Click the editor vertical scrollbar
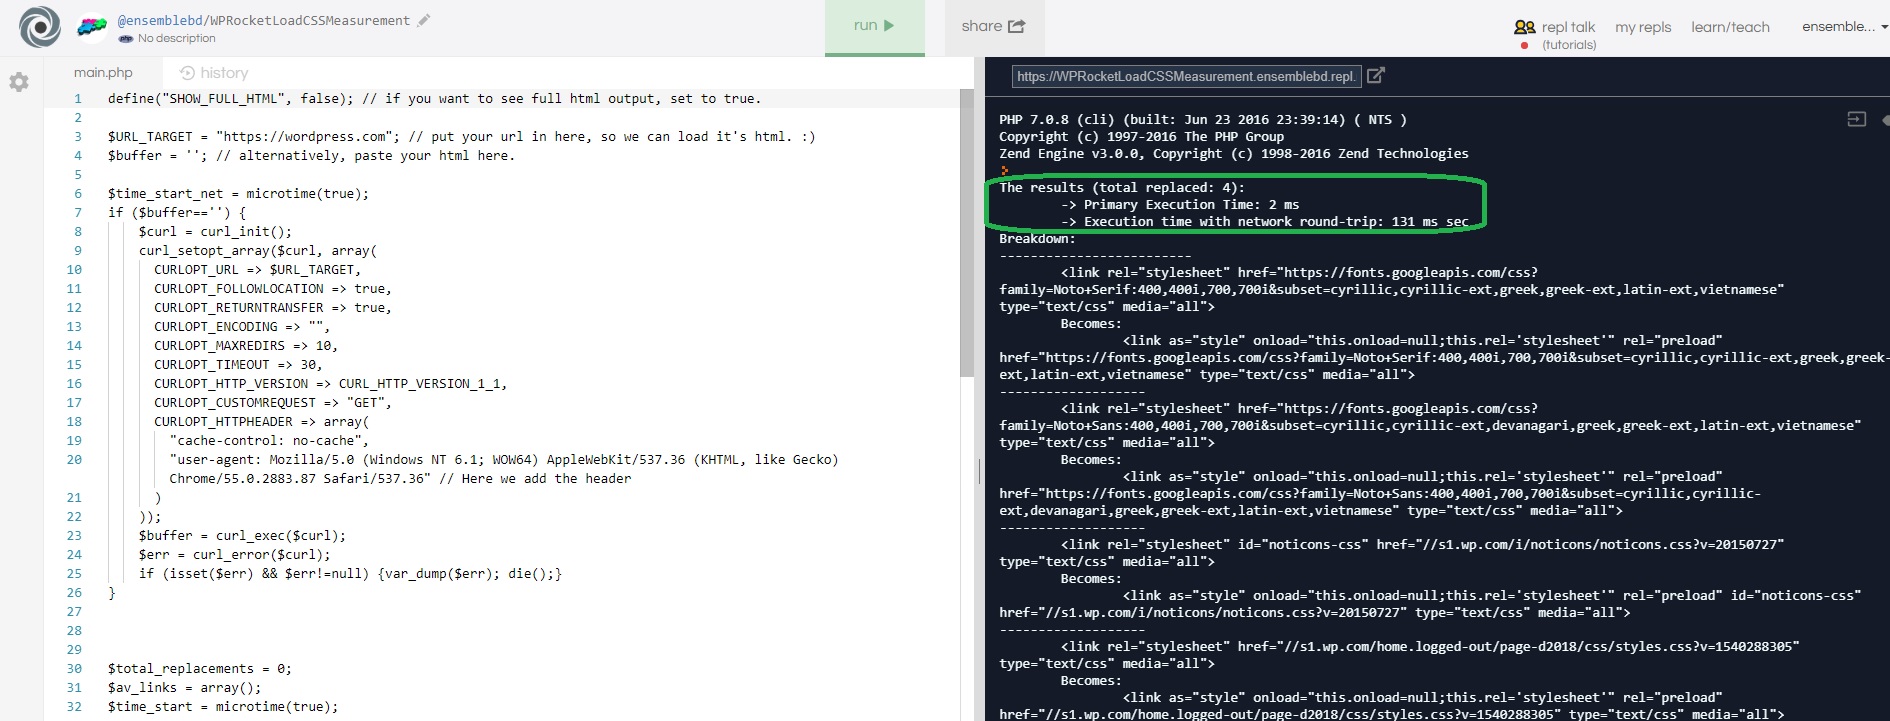Image resolution: width=1890 pixels, height=721 pixels. (966, 233)
